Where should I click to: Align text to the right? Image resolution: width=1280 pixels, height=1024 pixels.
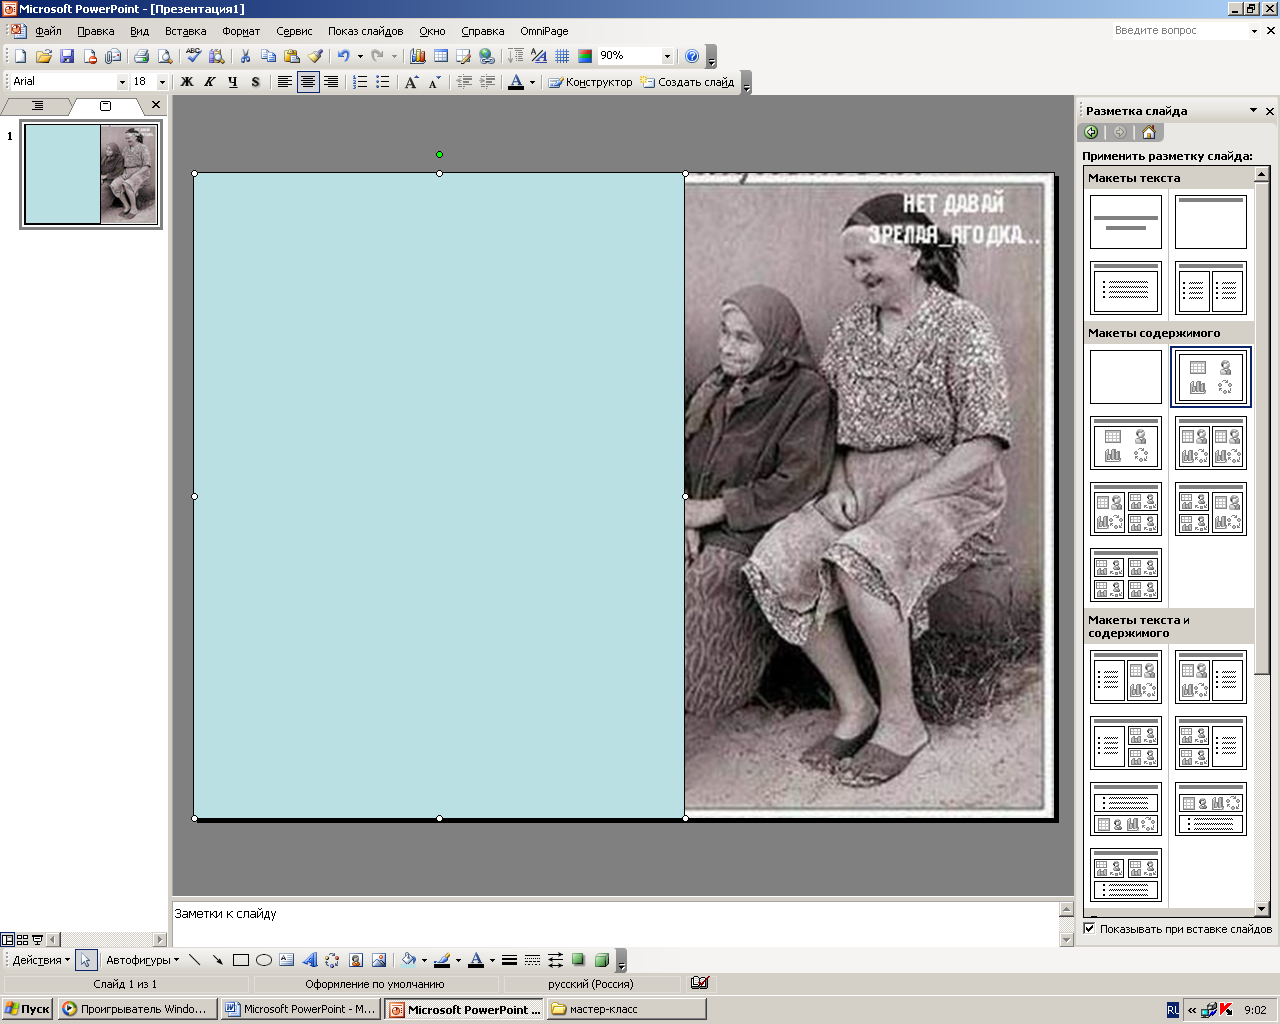[x=331, y=82]
